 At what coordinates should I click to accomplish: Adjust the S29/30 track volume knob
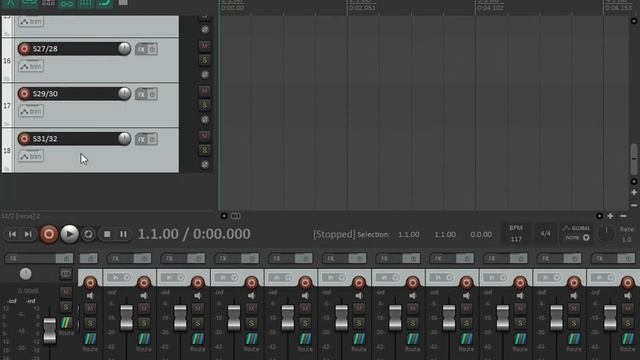(x=124, y=93)
